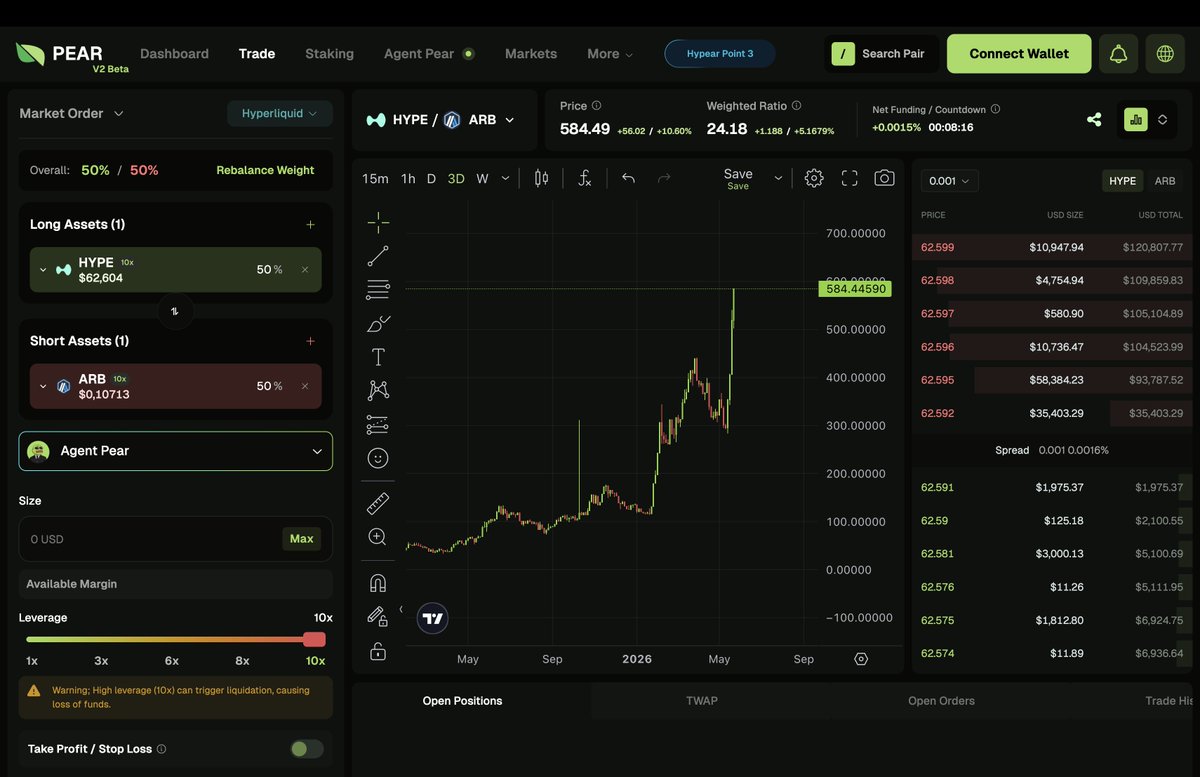The image size is (1200, 777).
Task: Set chart timeframe to 15m
Action: tap(375, 179)
